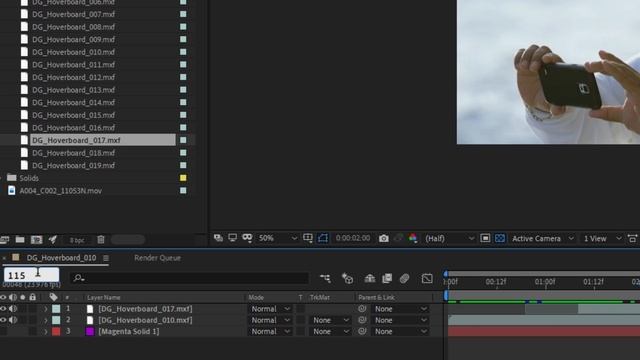This screenshot has width=640, height=360.
Task: Open the 1 View layout dropdown
Action: (602, 238)
